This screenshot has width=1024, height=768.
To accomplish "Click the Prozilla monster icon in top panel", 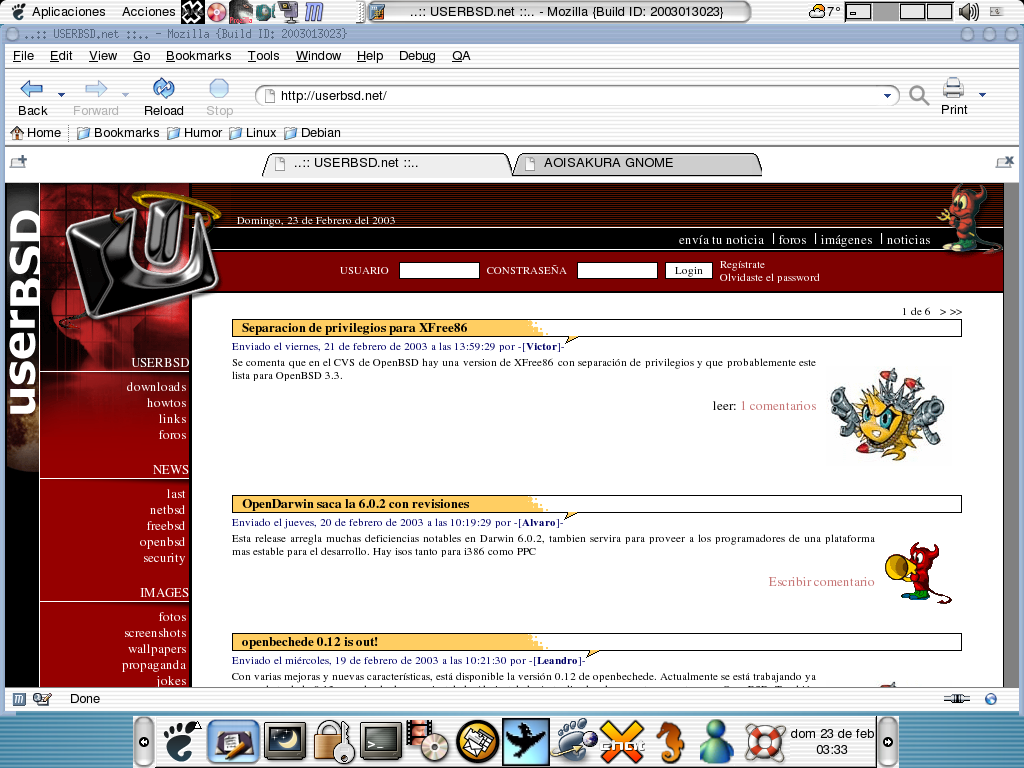I will 240,11.
